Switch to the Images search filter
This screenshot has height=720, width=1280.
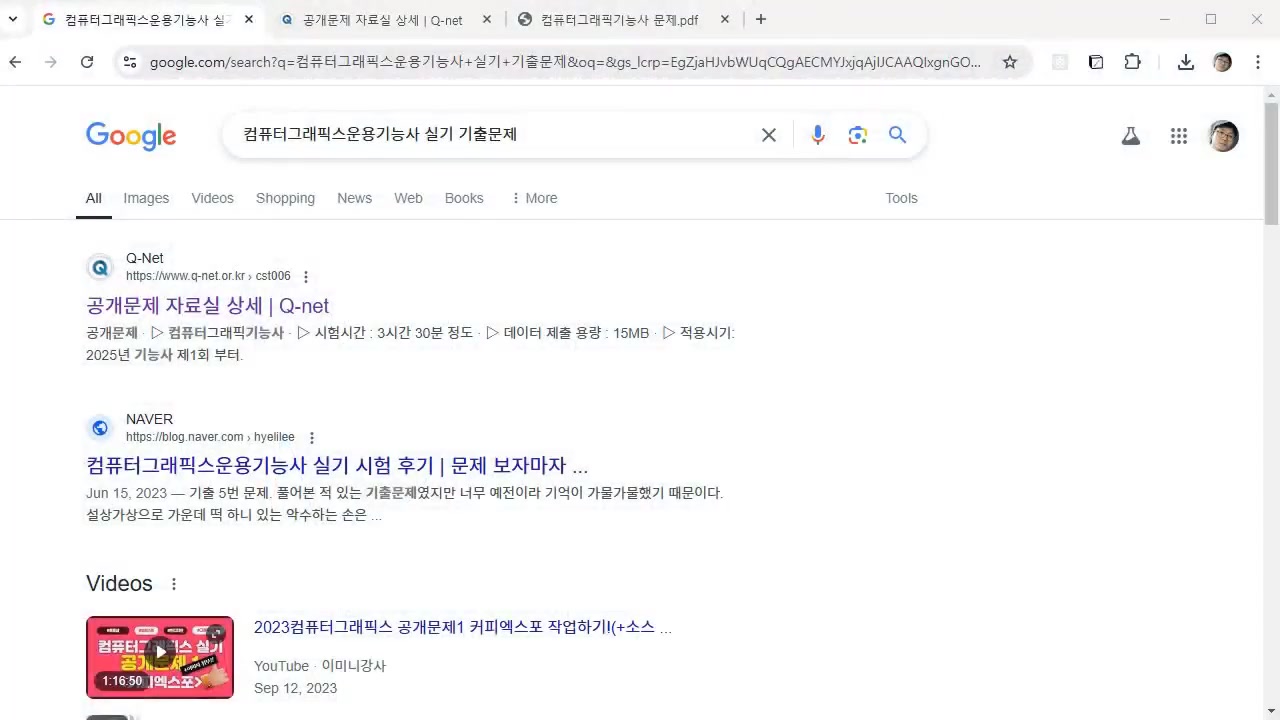[x=146, y=198]
